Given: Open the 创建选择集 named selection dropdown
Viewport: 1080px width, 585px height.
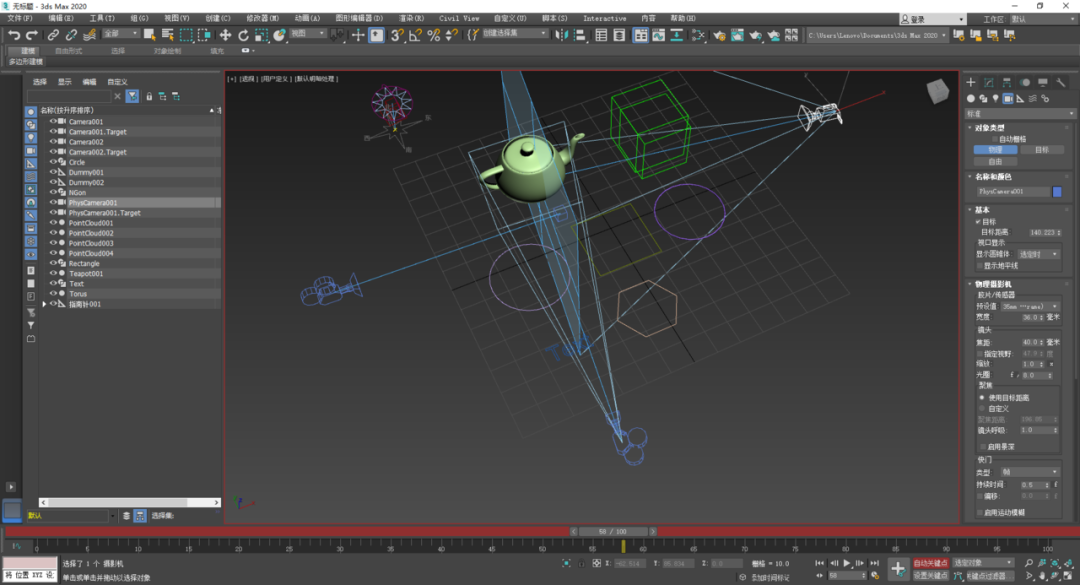Looking at the screenshot, I should click(x=515, y=34).
